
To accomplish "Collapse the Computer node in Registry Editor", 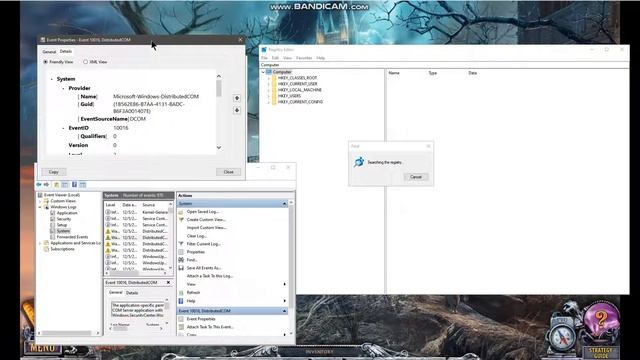I will (x=263, y=72).
